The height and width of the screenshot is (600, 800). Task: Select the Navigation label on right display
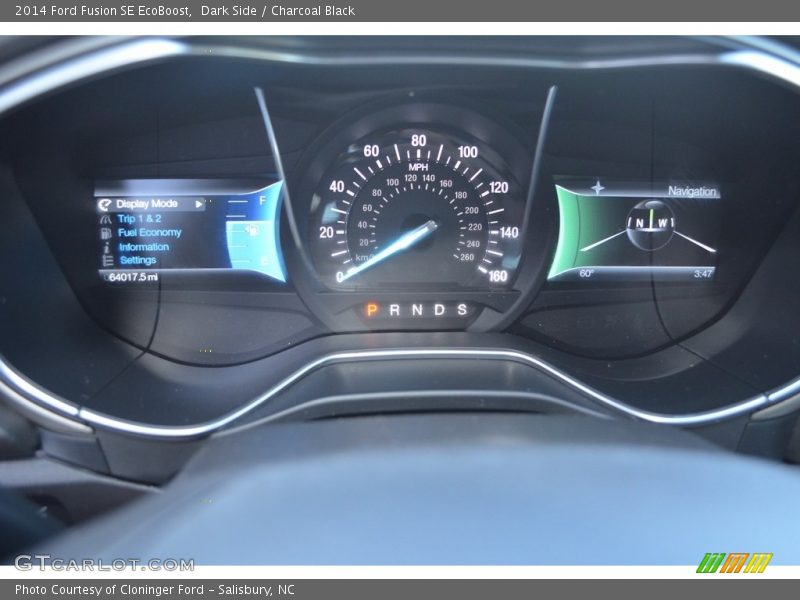[693, 190]
